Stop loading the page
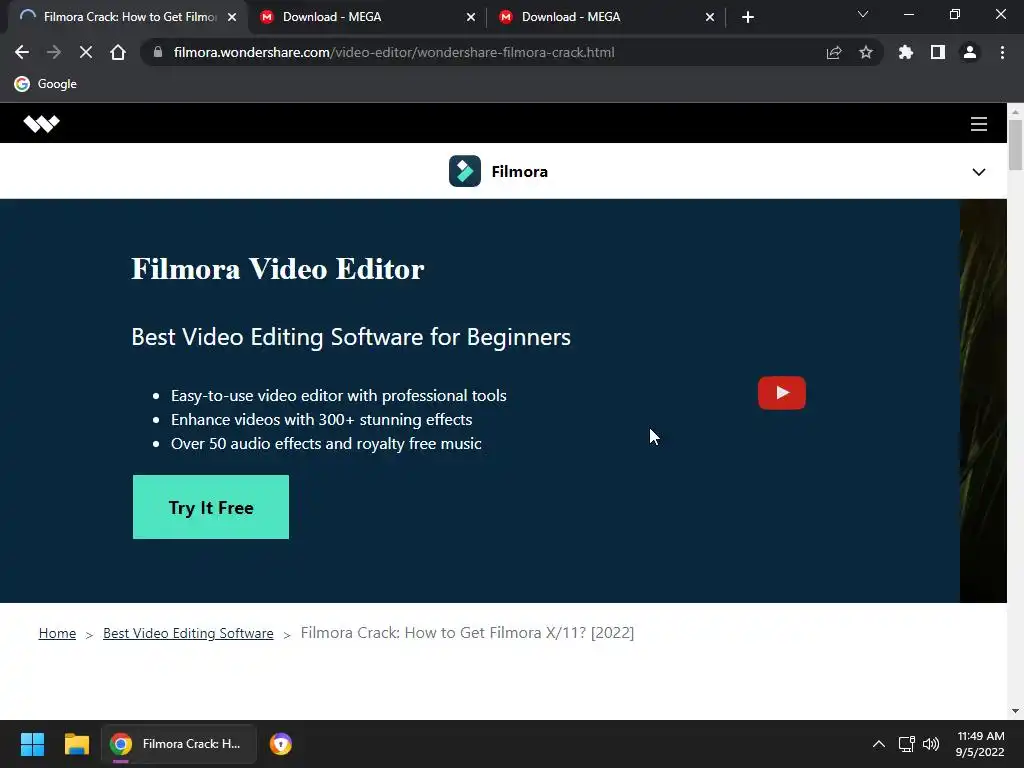Image resolution: width=1024 pixels, height=768 pixels. [x=86, y=52]
